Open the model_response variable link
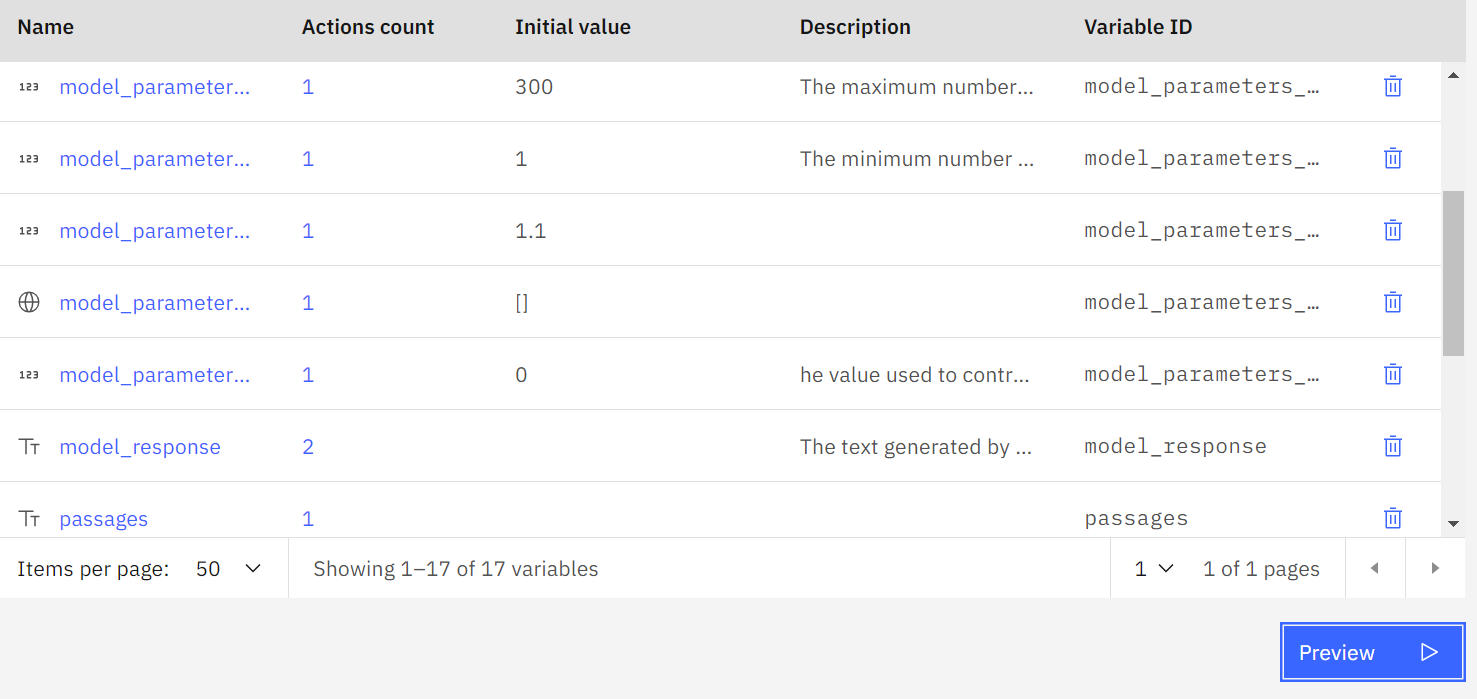This screenshot has height=699, width=1477. (x=140, y=447)
